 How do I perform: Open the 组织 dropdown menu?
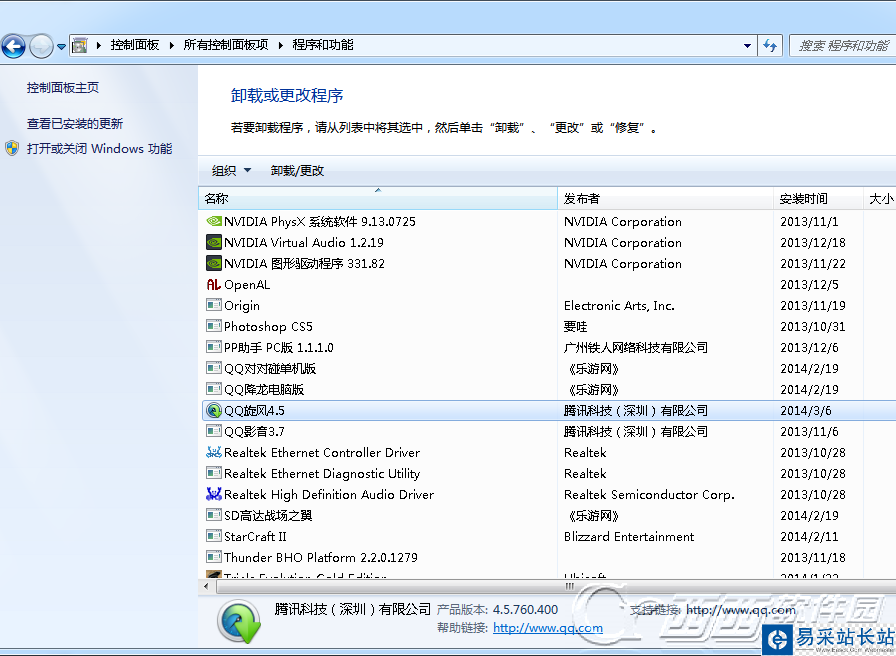tap(231, 170)
